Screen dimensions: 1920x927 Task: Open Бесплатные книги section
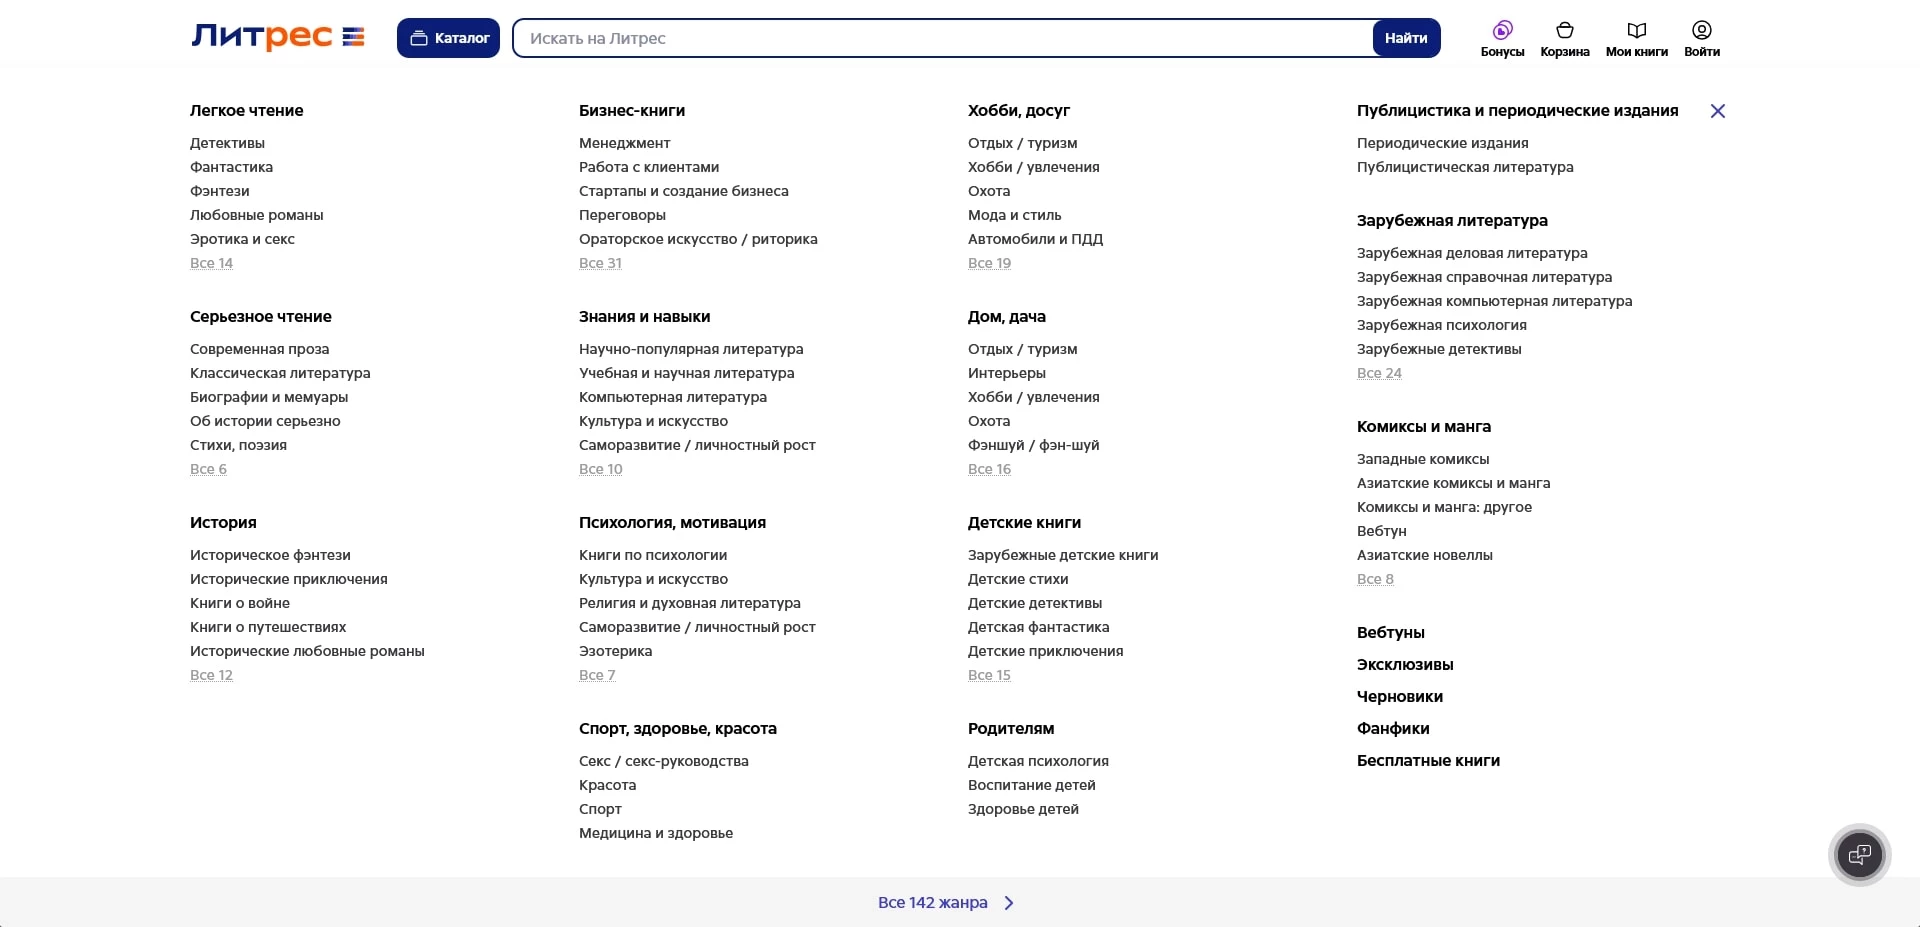1428,760
